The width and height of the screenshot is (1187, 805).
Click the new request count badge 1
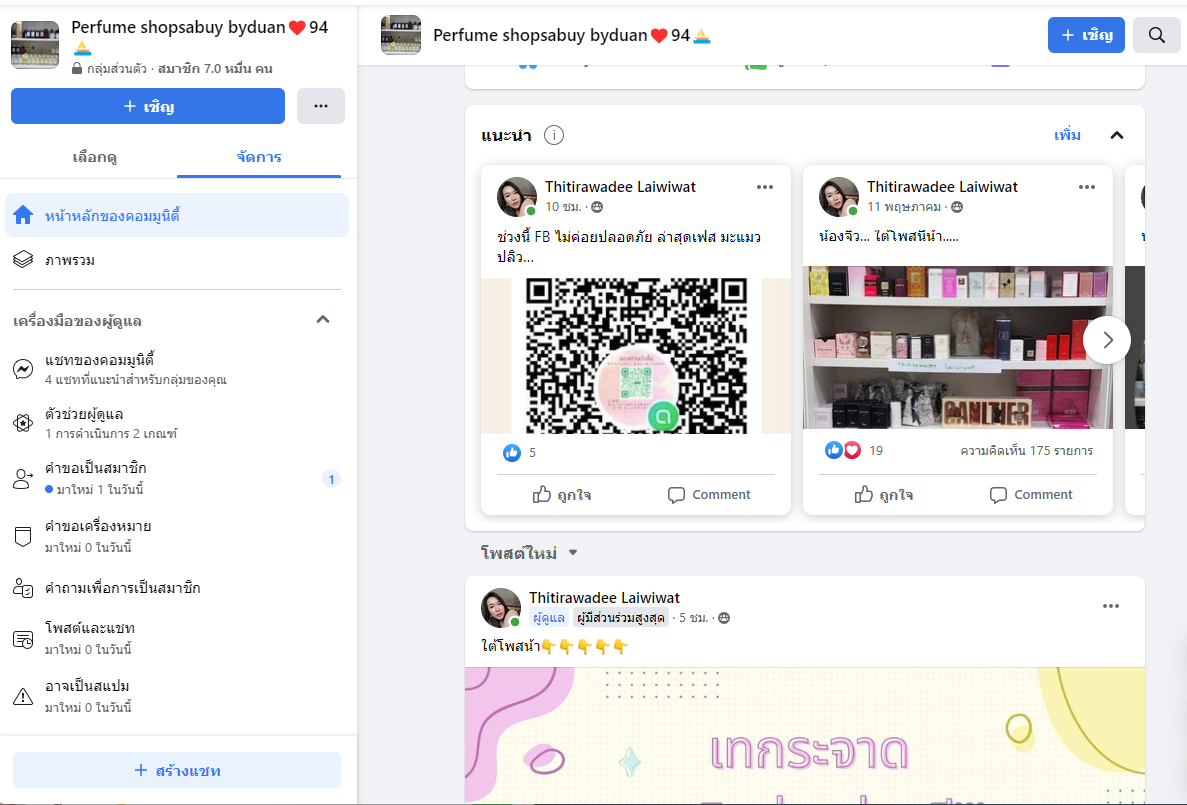click(x=331, y=479)
